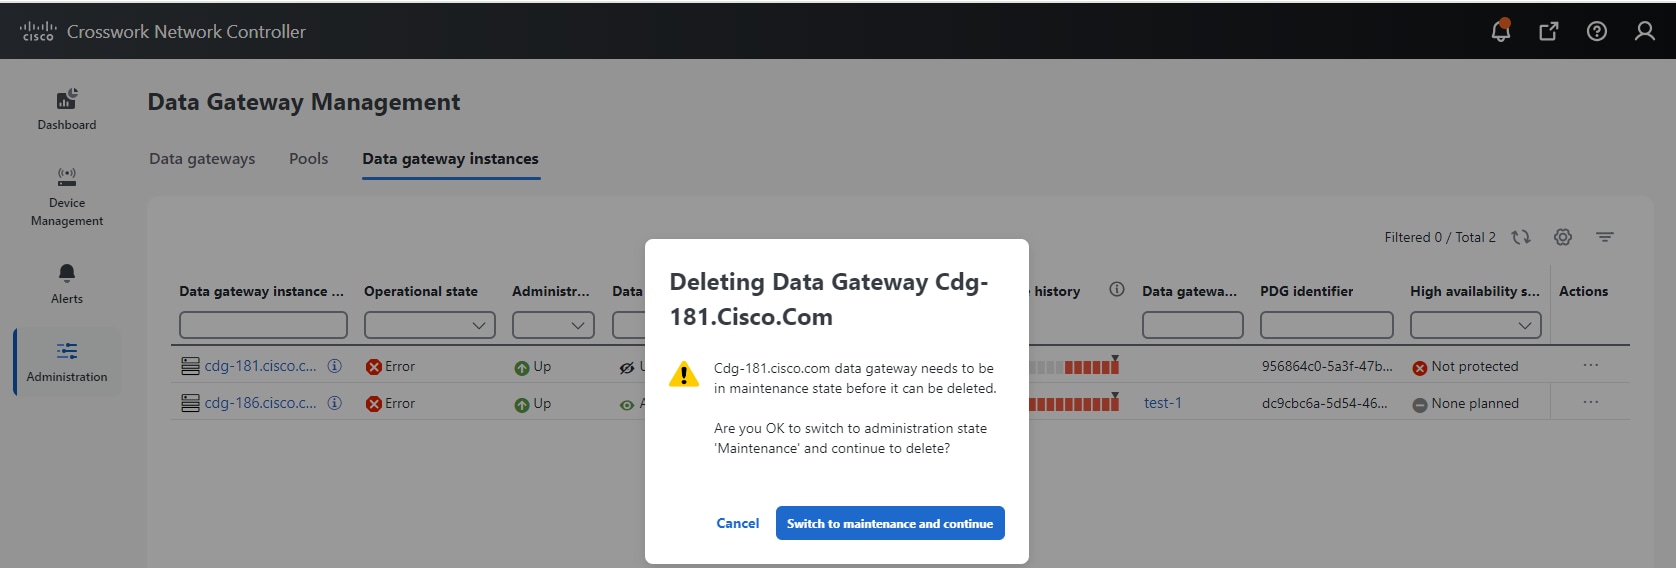The image size is (1676, 568).
Task: Open table column settings gear
Action: tap(1563, 237)
